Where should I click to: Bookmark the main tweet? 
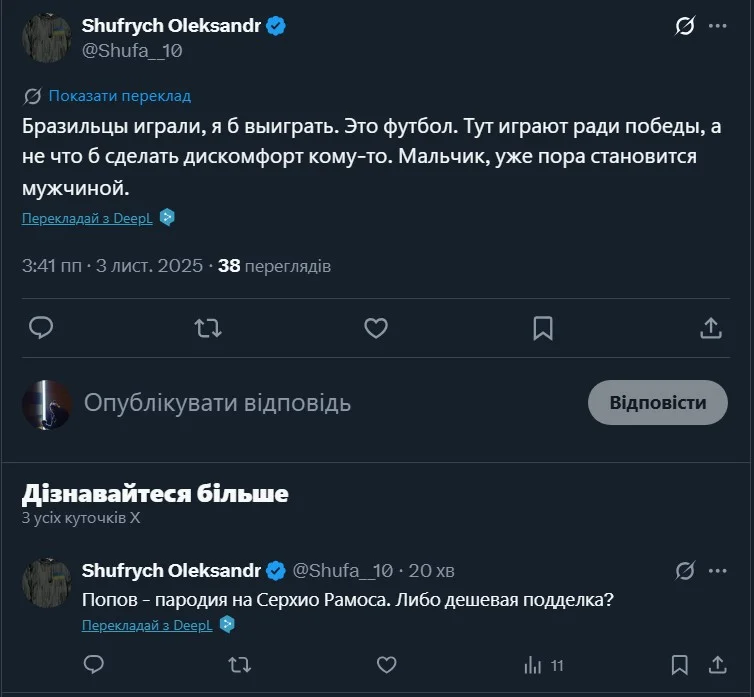coord(542,327)
